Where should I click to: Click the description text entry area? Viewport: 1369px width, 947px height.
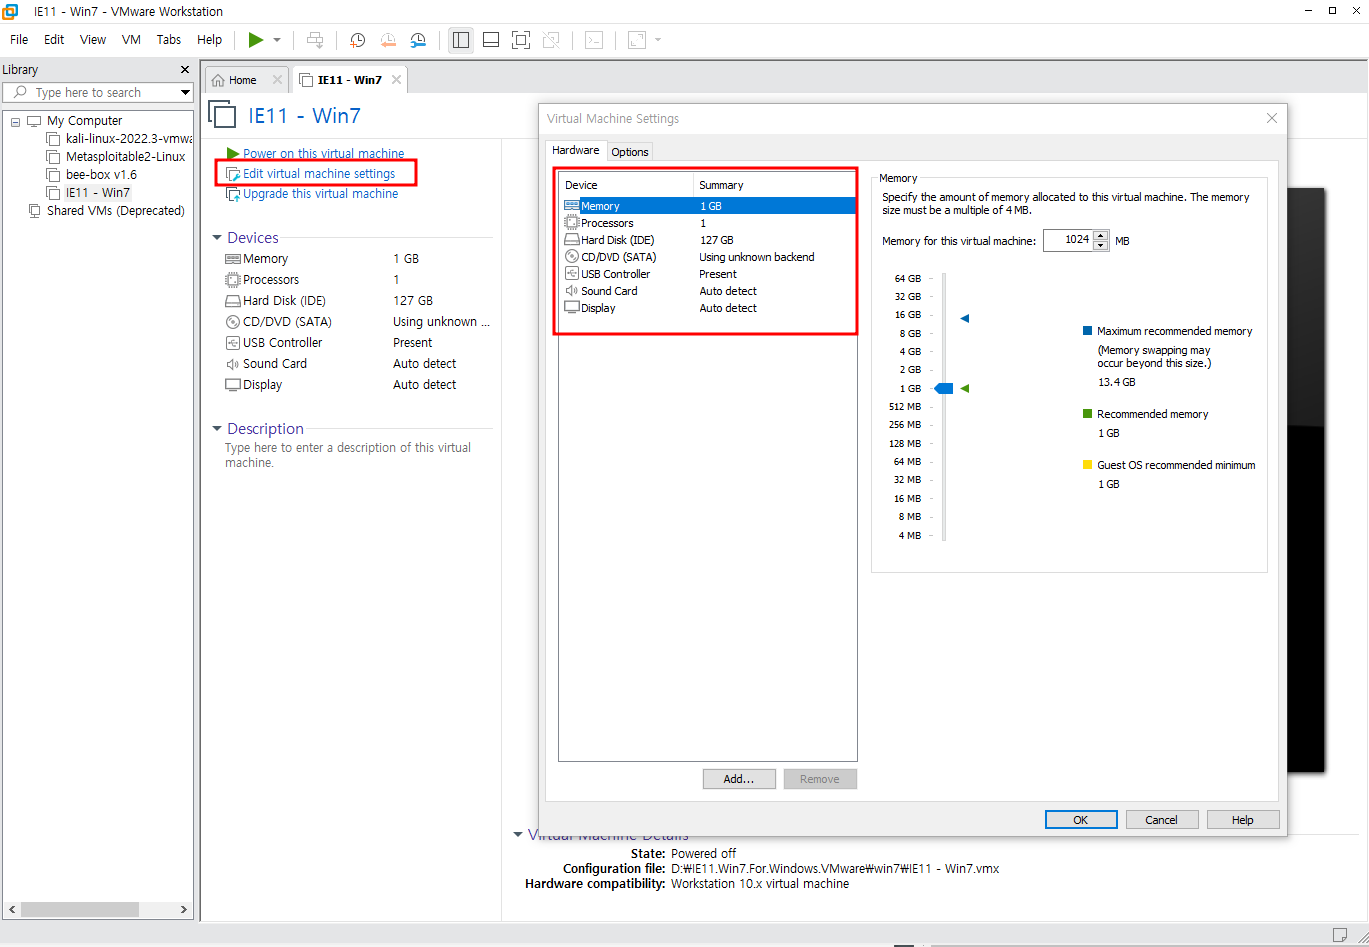click(348, 455)
